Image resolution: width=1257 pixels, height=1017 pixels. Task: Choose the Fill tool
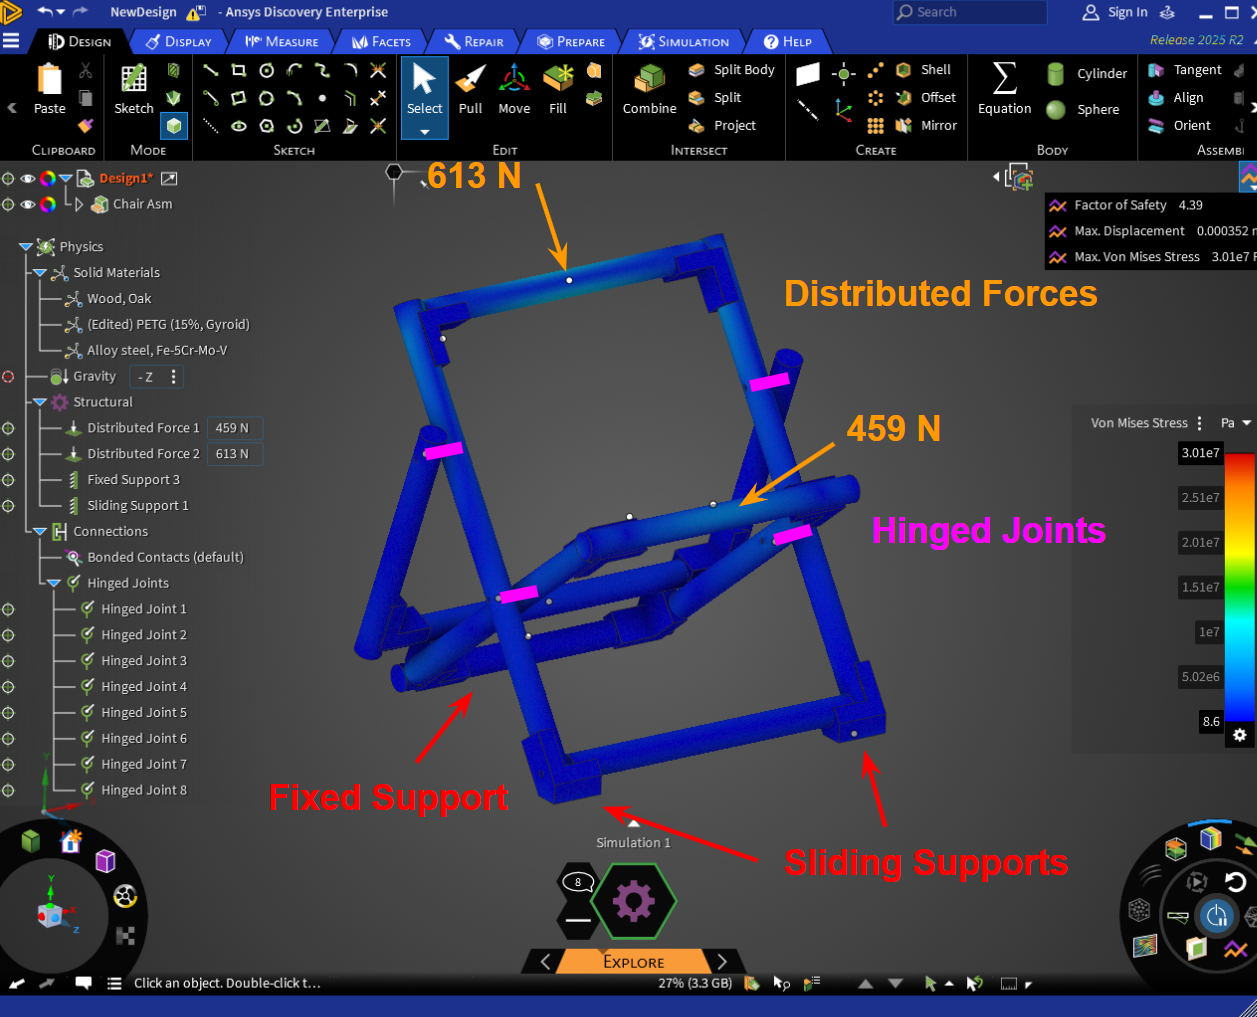click(x=558, y=79)
